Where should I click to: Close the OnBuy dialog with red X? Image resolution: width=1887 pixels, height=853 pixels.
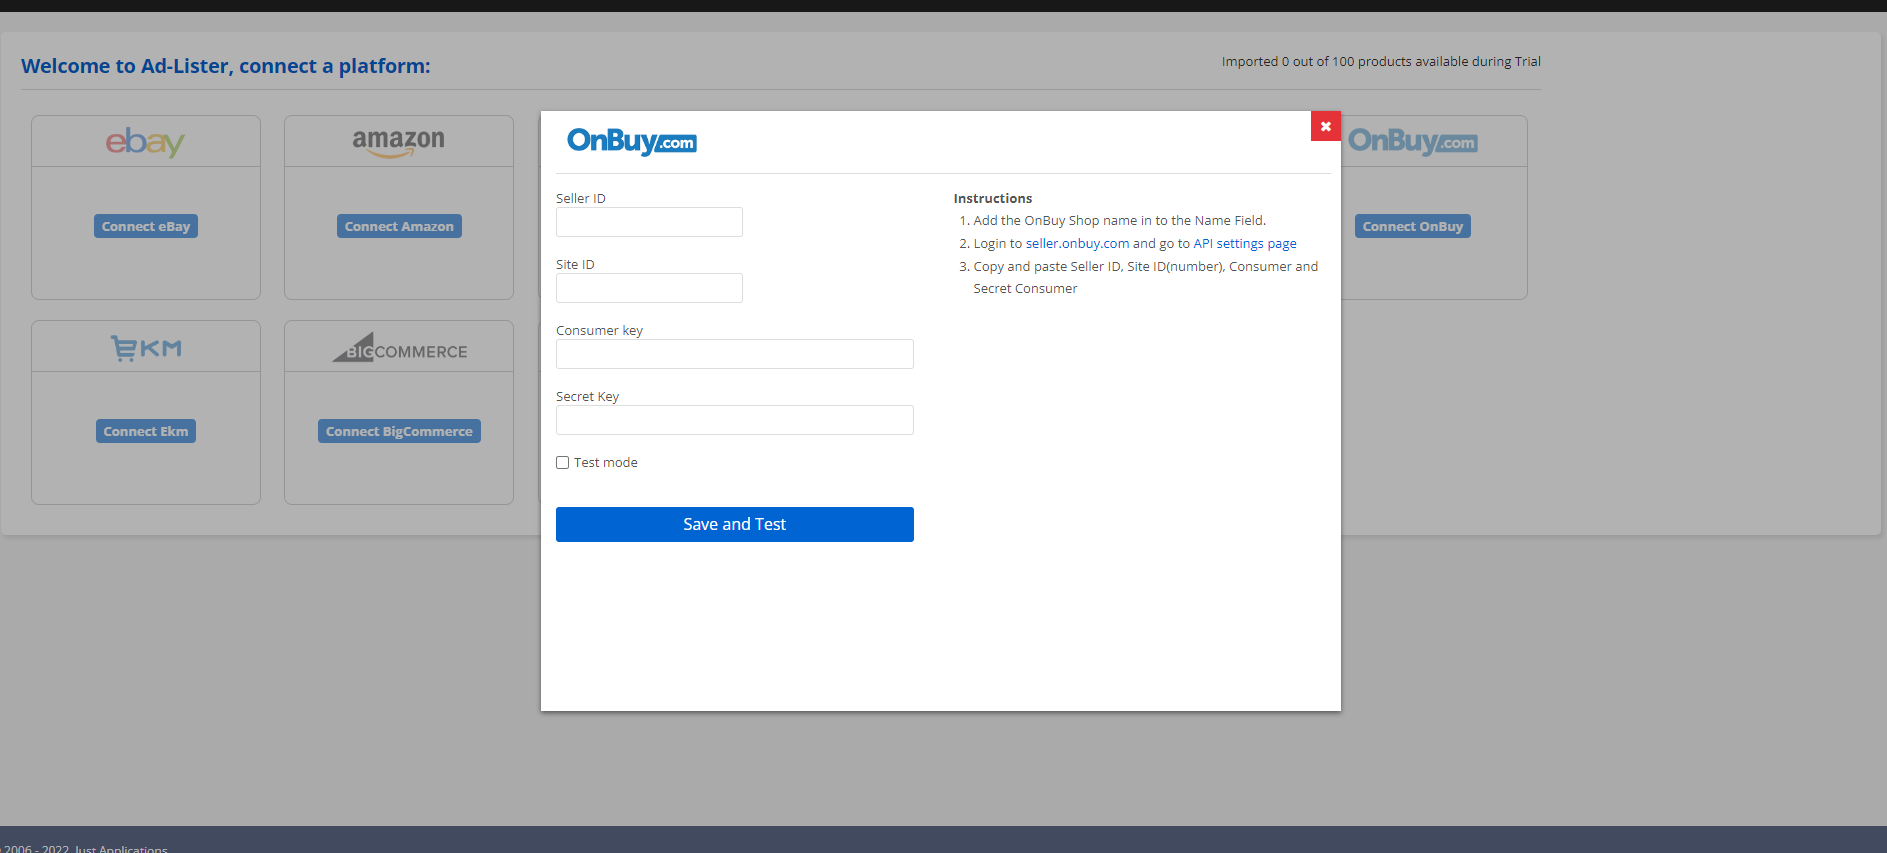tap(1325, 126)
